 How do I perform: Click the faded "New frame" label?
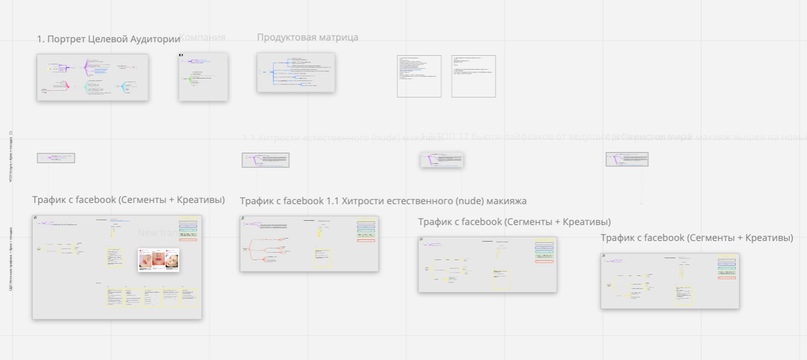click(157, 233)
